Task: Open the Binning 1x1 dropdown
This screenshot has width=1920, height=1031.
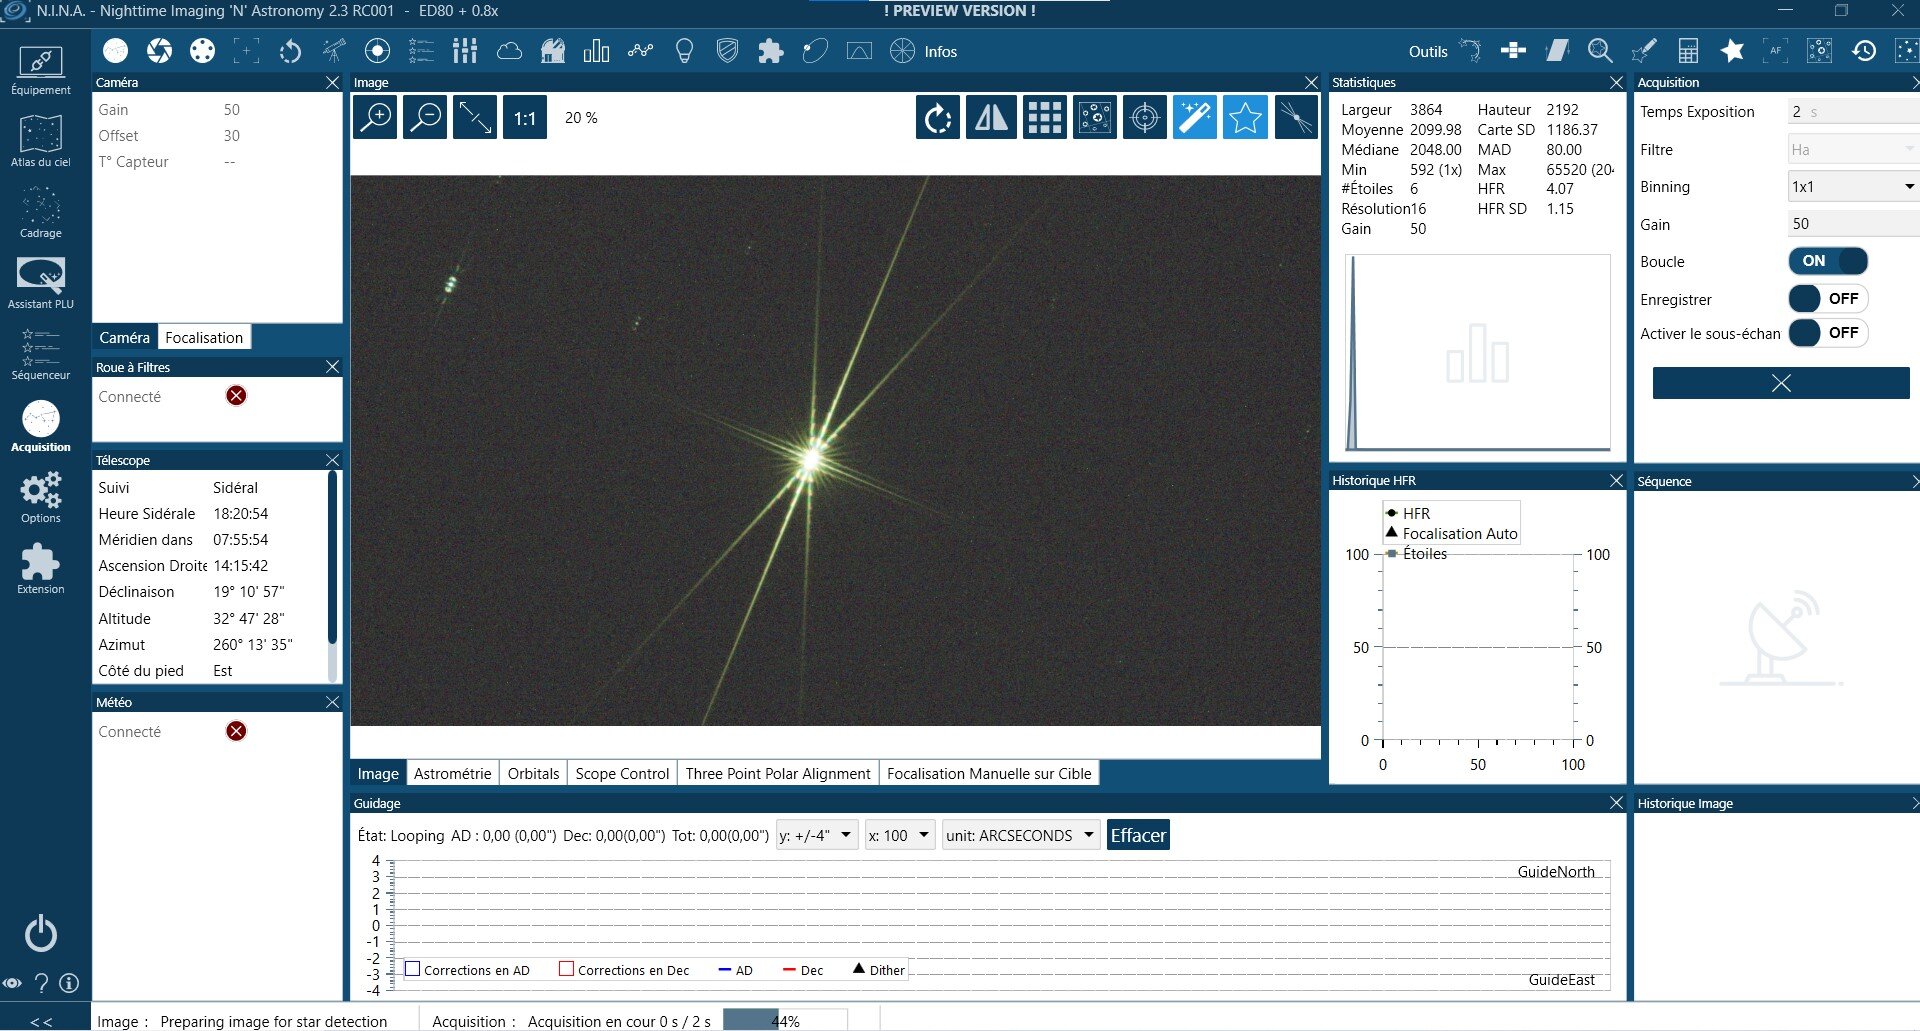Action: point(1853,186)
